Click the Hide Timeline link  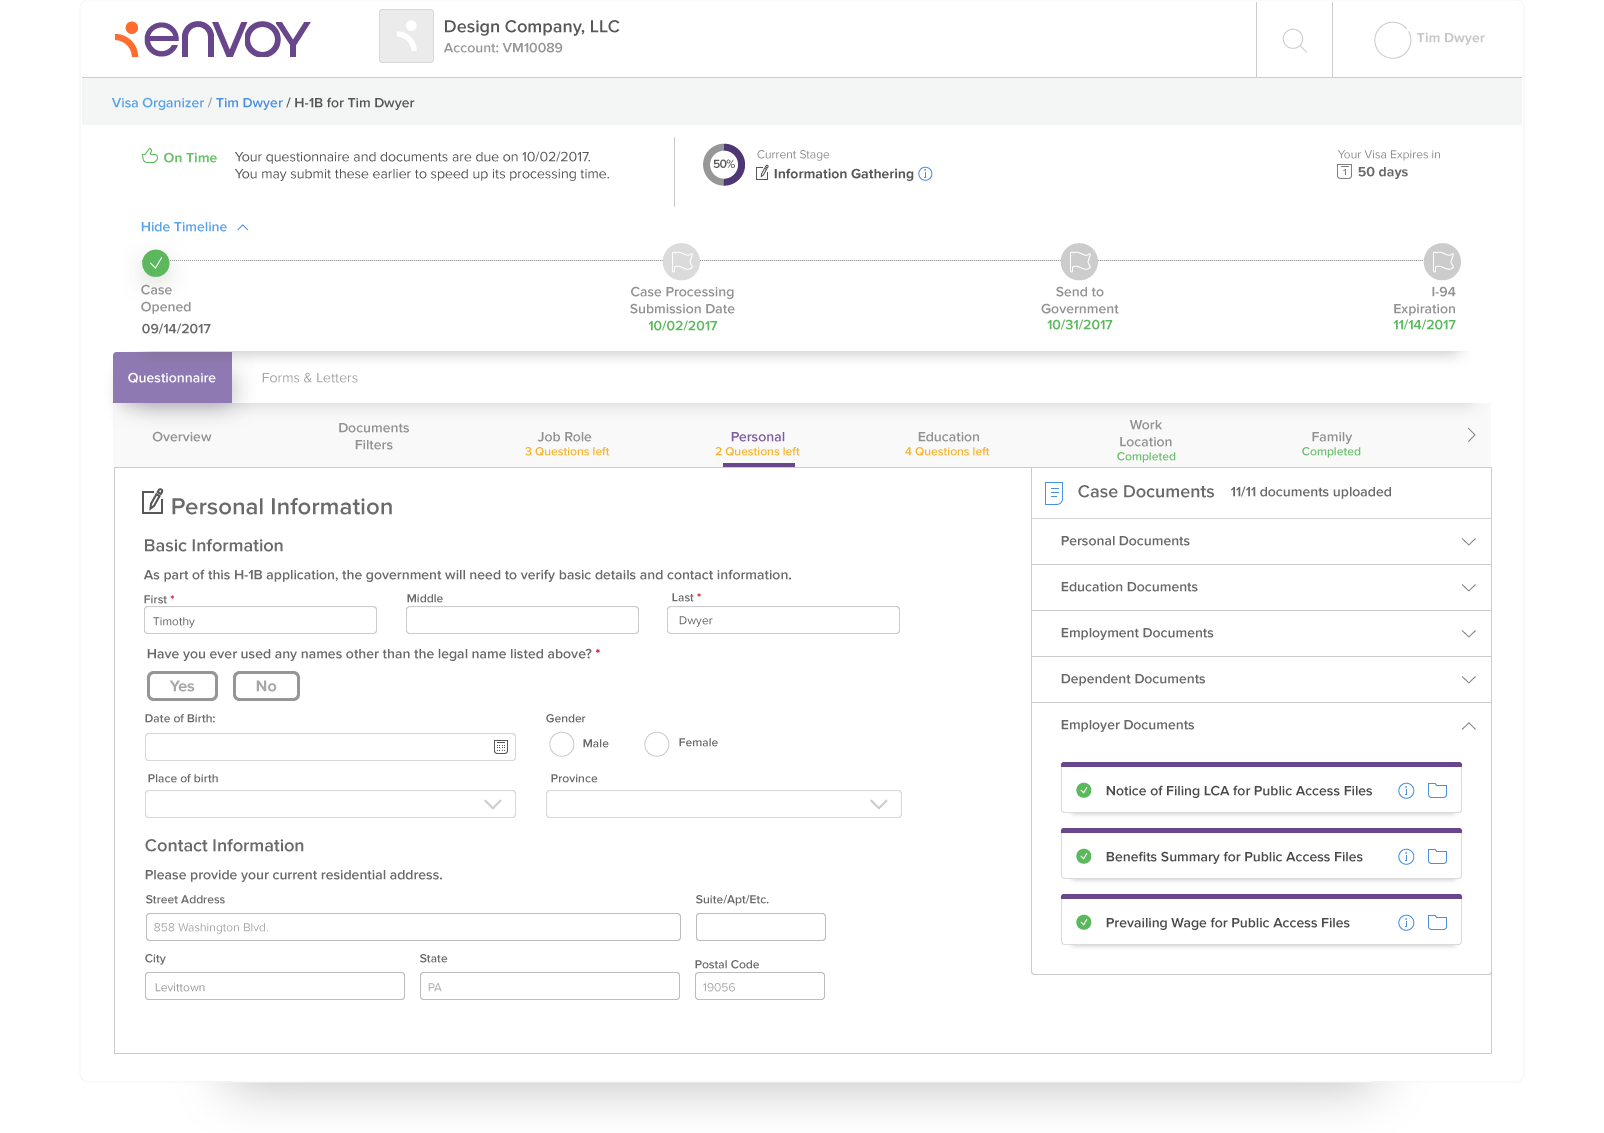pyautogui.click(x=184, y=227)
